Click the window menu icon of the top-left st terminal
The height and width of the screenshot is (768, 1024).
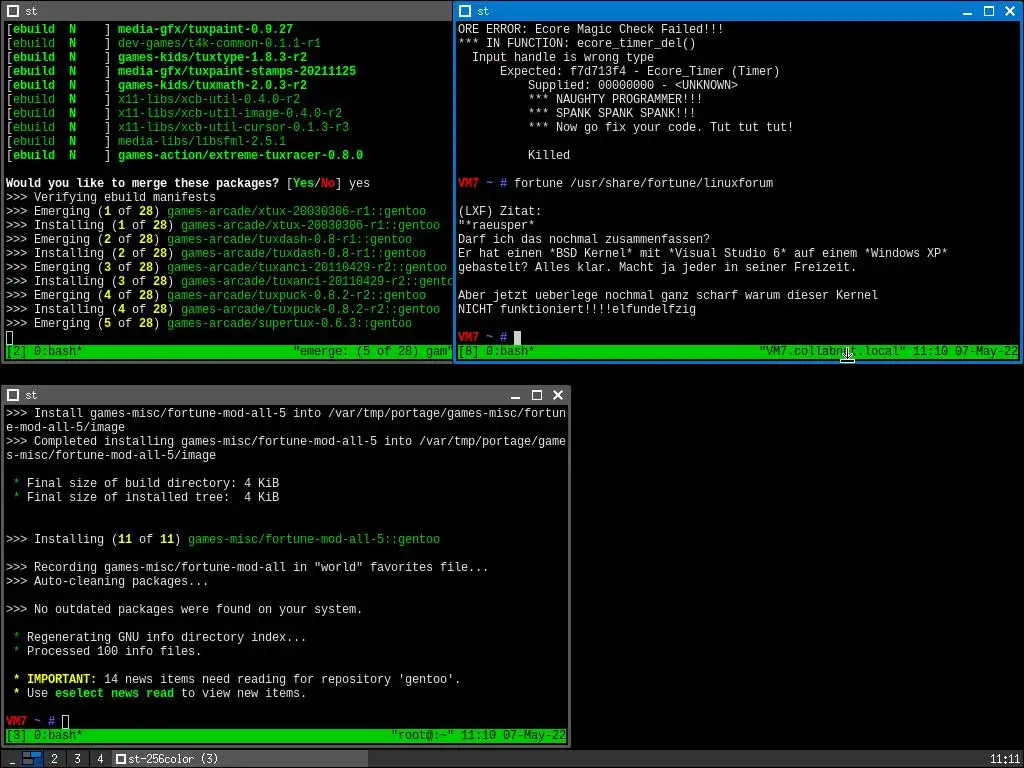pyautogui.click(x=12, y=11)
